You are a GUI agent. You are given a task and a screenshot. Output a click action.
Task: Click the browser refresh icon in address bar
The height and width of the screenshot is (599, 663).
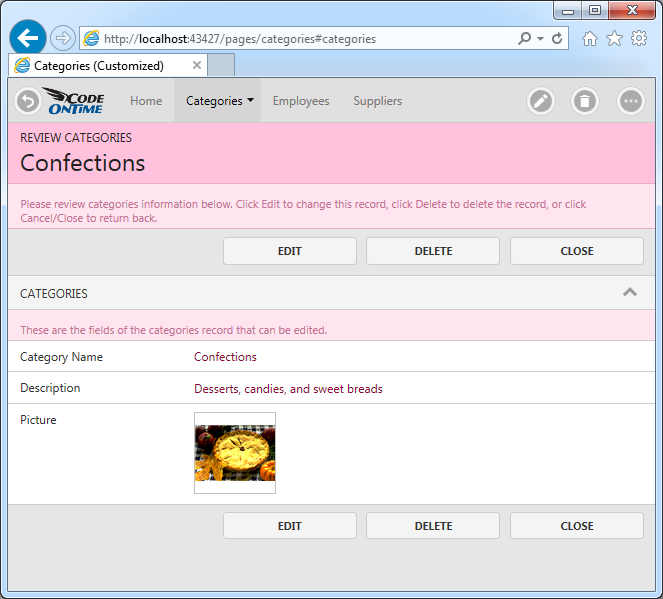[556, 39]
